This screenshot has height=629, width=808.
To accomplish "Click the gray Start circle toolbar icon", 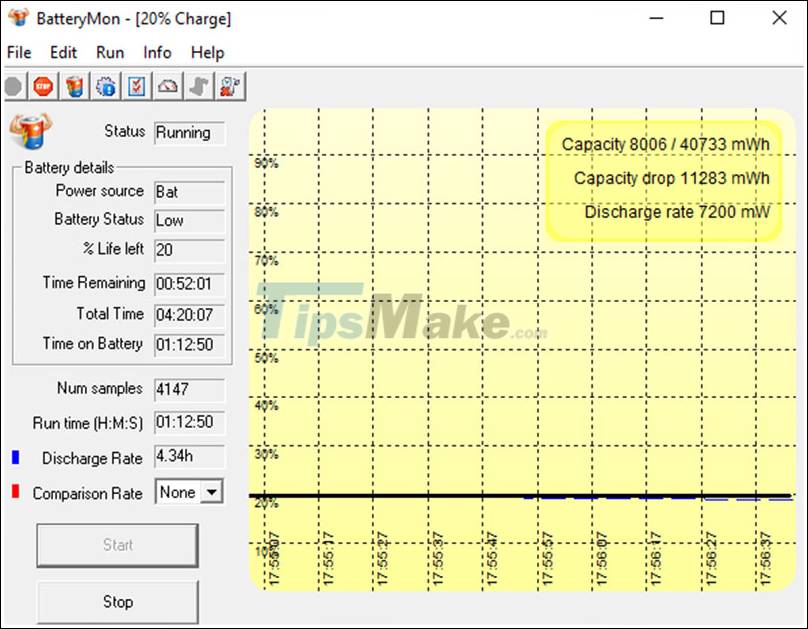I will 12,87.
